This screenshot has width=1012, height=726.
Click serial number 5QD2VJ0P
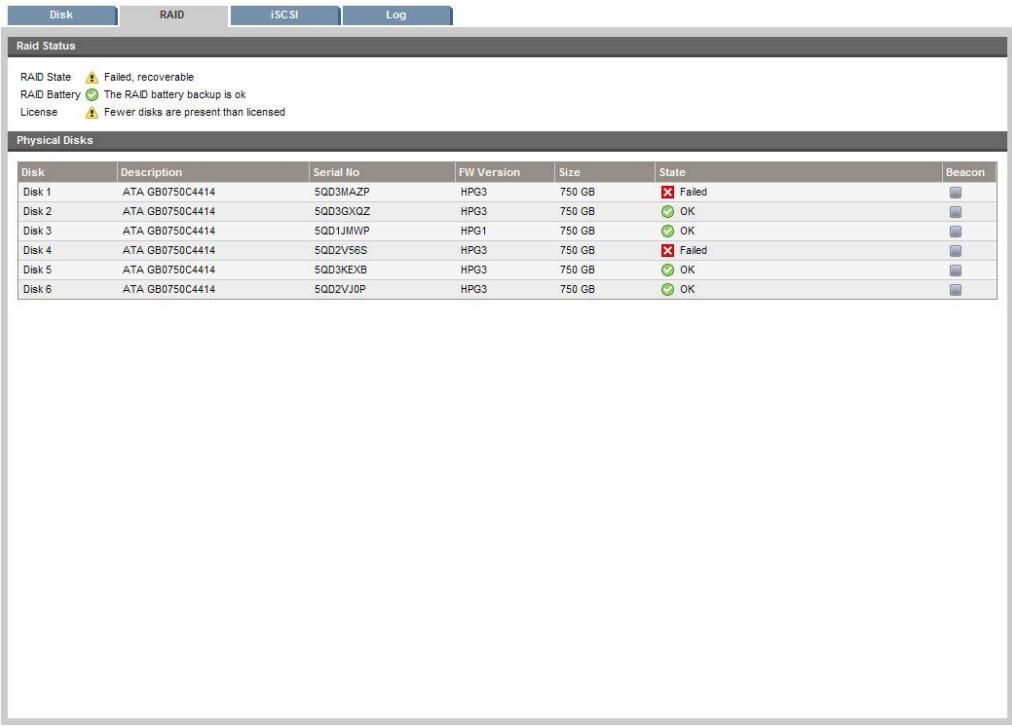340,290
